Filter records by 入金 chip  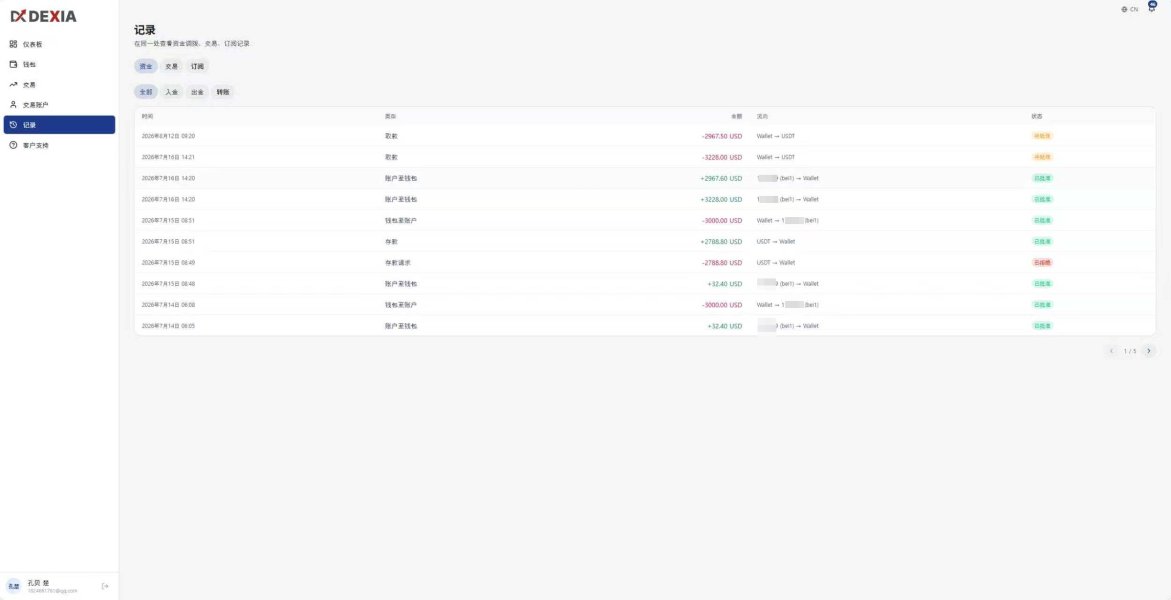coord(172,93)
